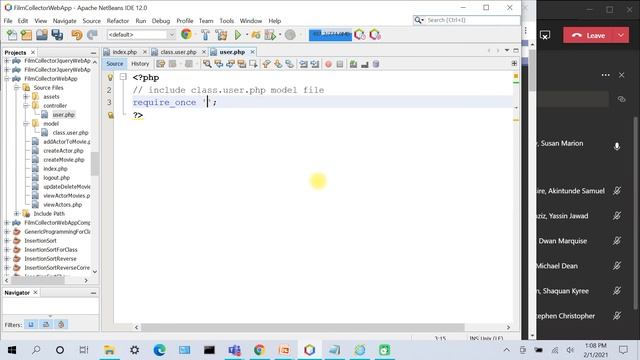Click the Build Project hammer icon

(206, 35)
